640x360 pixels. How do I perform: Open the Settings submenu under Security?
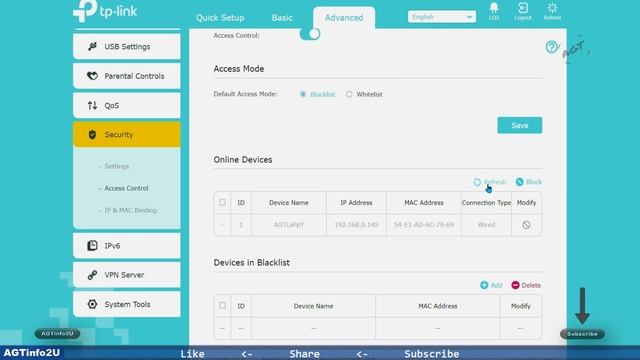tap(117, 167)
